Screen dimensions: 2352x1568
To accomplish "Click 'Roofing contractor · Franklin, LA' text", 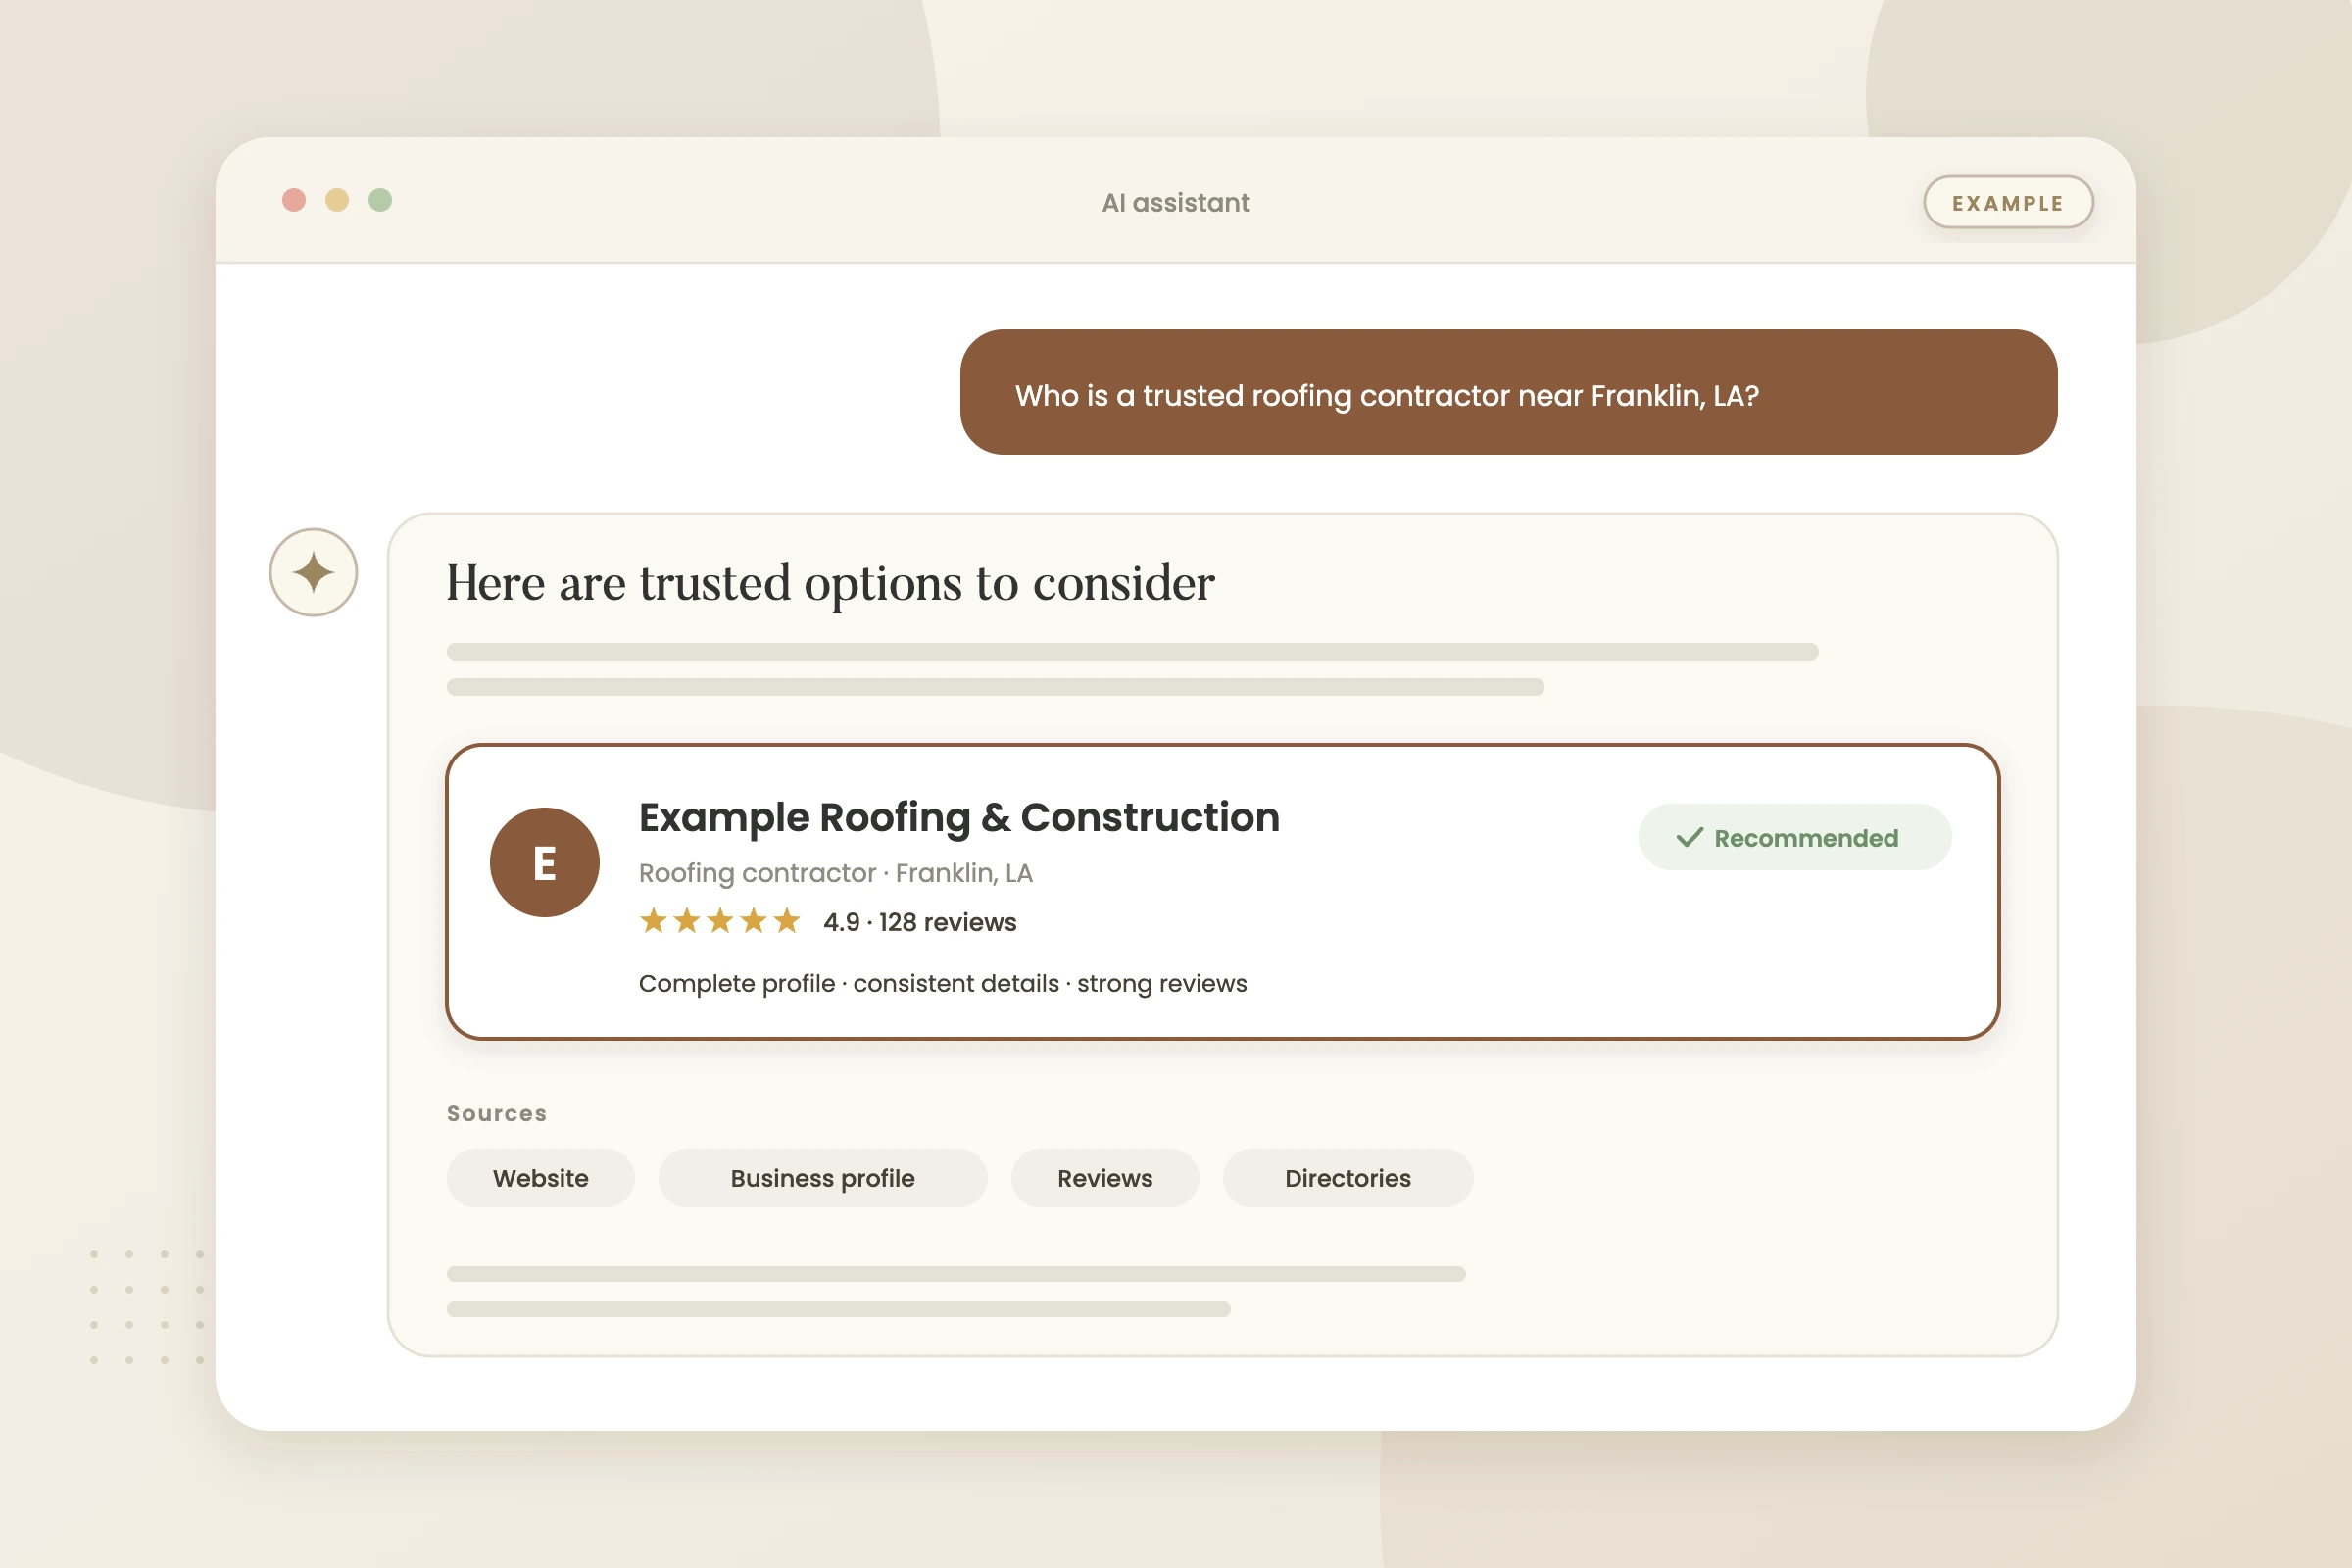I will tap(835, 873).
